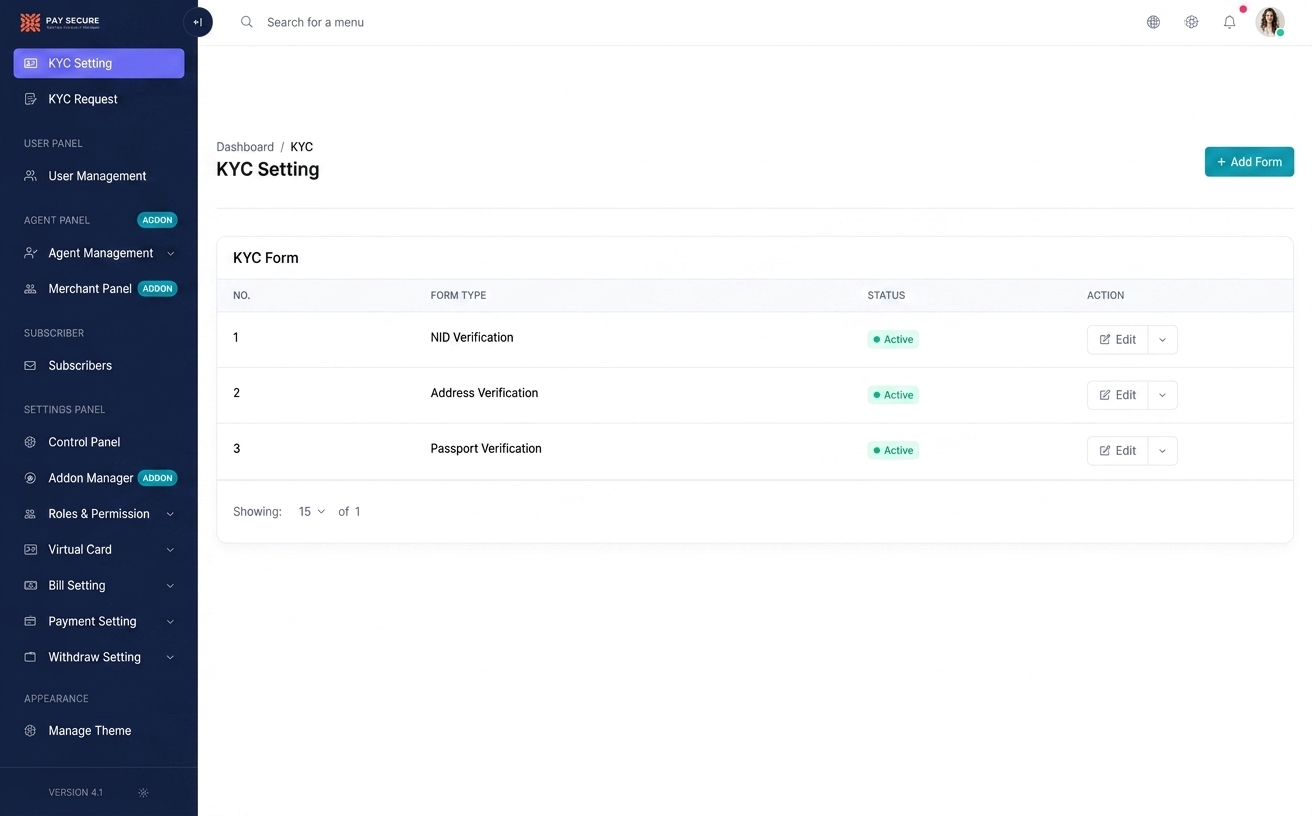
Task: Focus the Search for a menu field
Action: [x=315, y=22]
